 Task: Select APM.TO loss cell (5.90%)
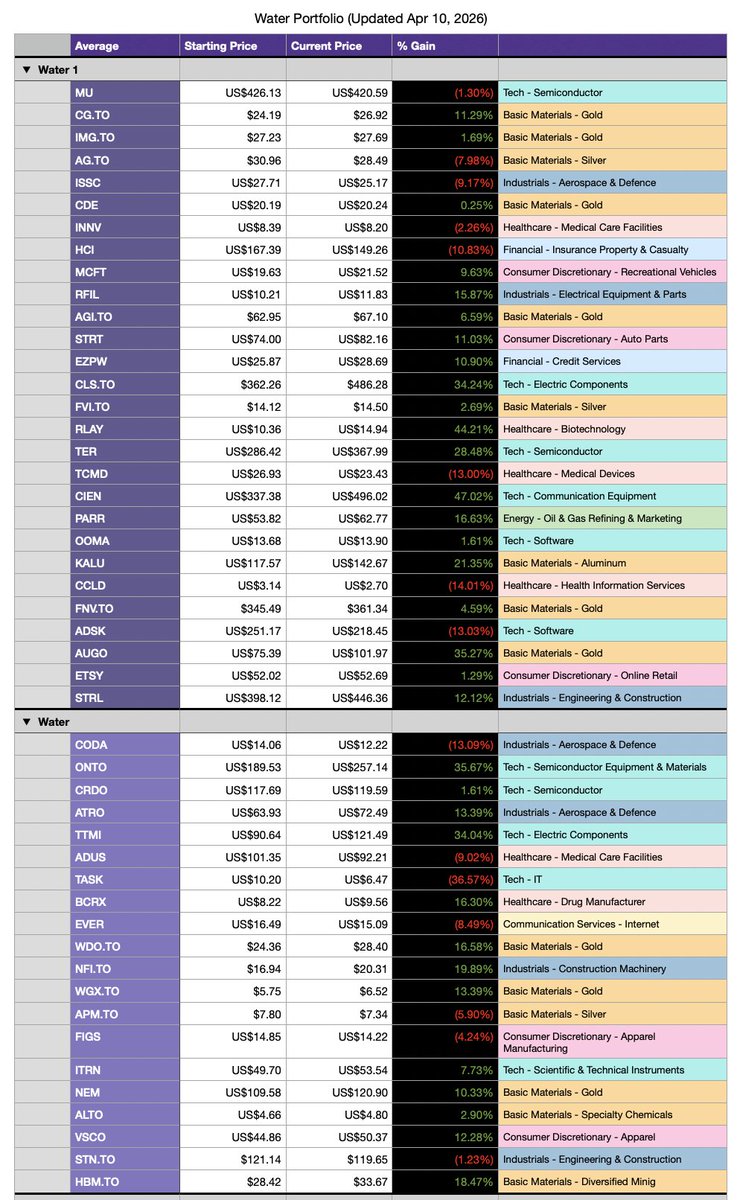pyautogui.click(x=445, y=1014)
